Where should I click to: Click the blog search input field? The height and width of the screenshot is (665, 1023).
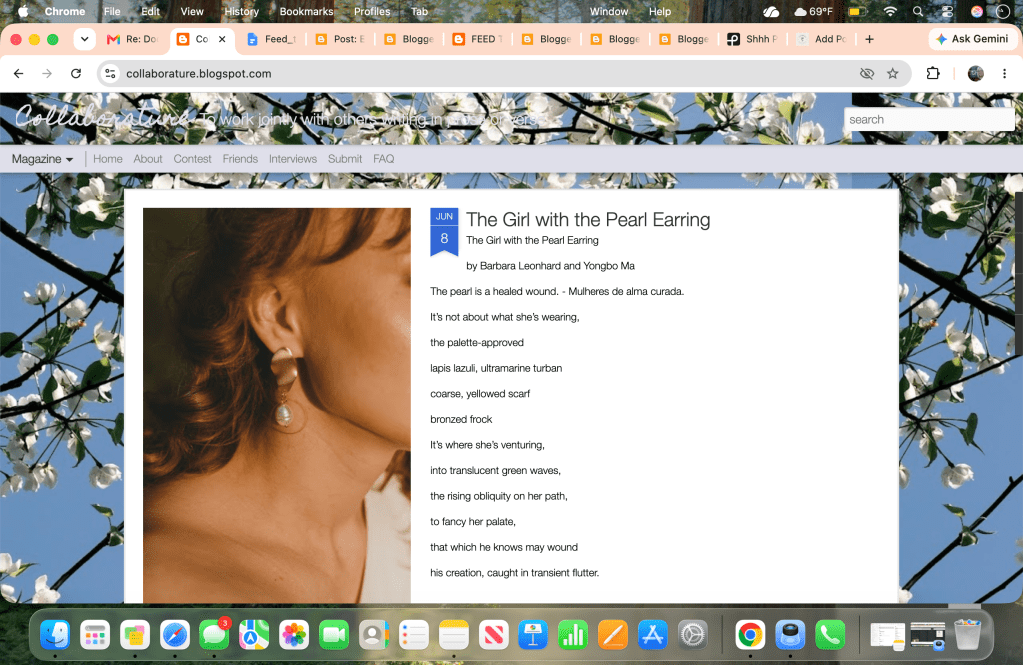(929, 119)
